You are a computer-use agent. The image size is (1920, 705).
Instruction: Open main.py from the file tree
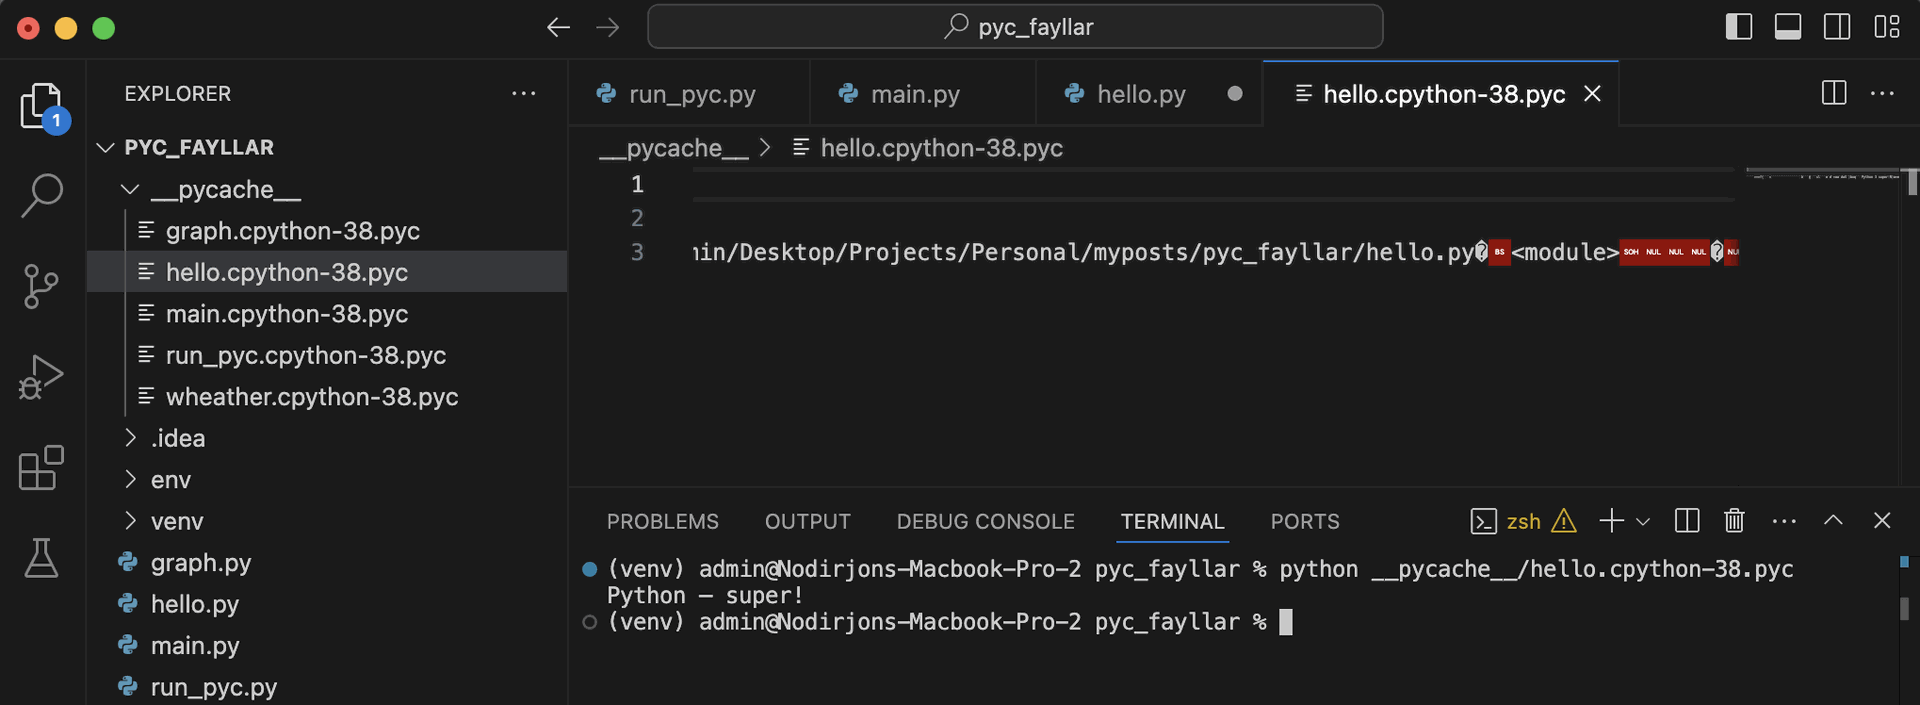pos(327,646)
